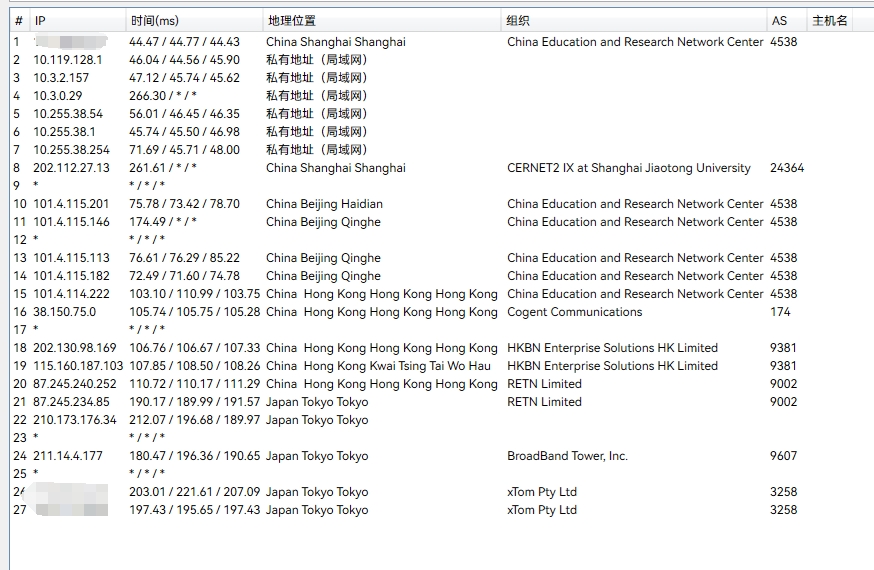874x570 pixels.
Task: Click the AS number 9607
Action: coord(783,456)
